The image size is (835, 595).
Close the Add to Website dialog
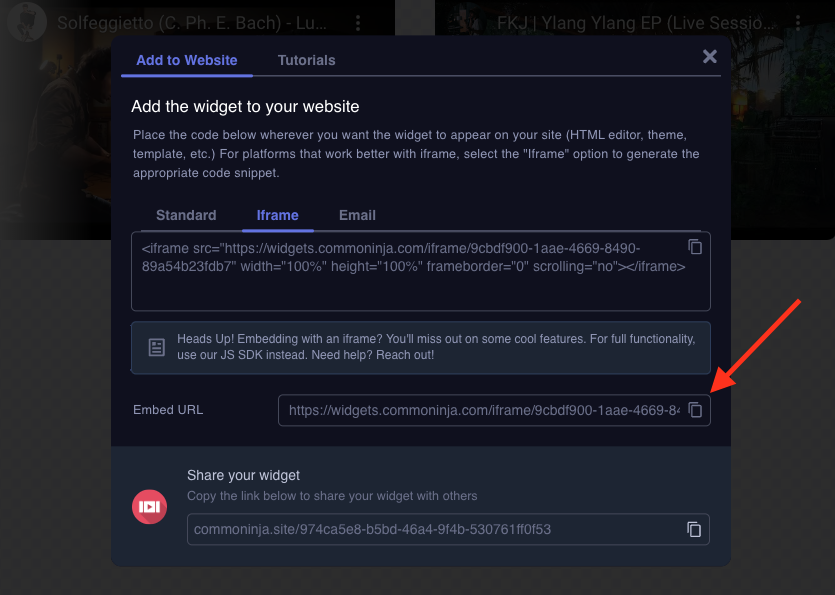pyautogui.click(x=710, y=57)
